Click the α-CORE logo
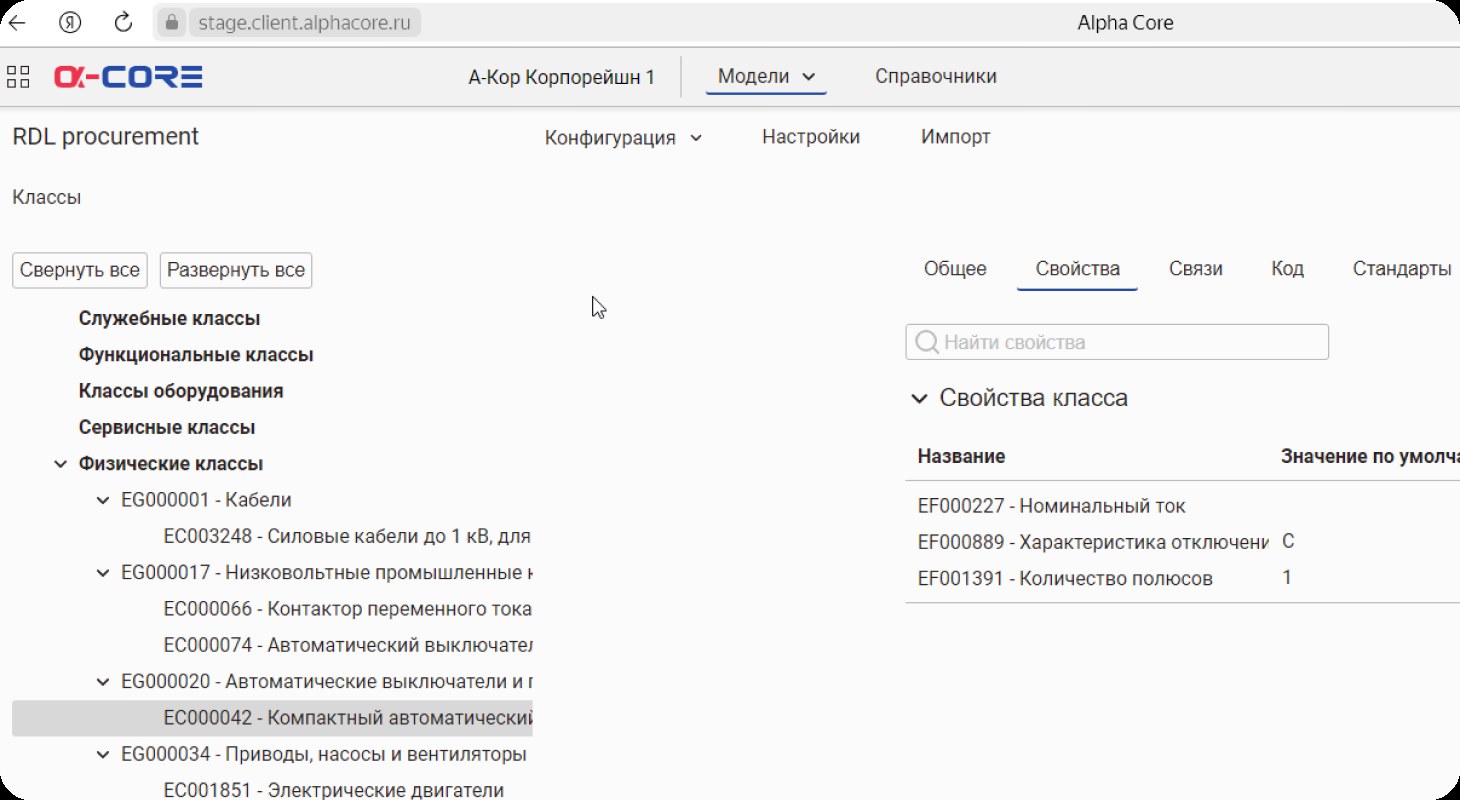 click(128, 76)
